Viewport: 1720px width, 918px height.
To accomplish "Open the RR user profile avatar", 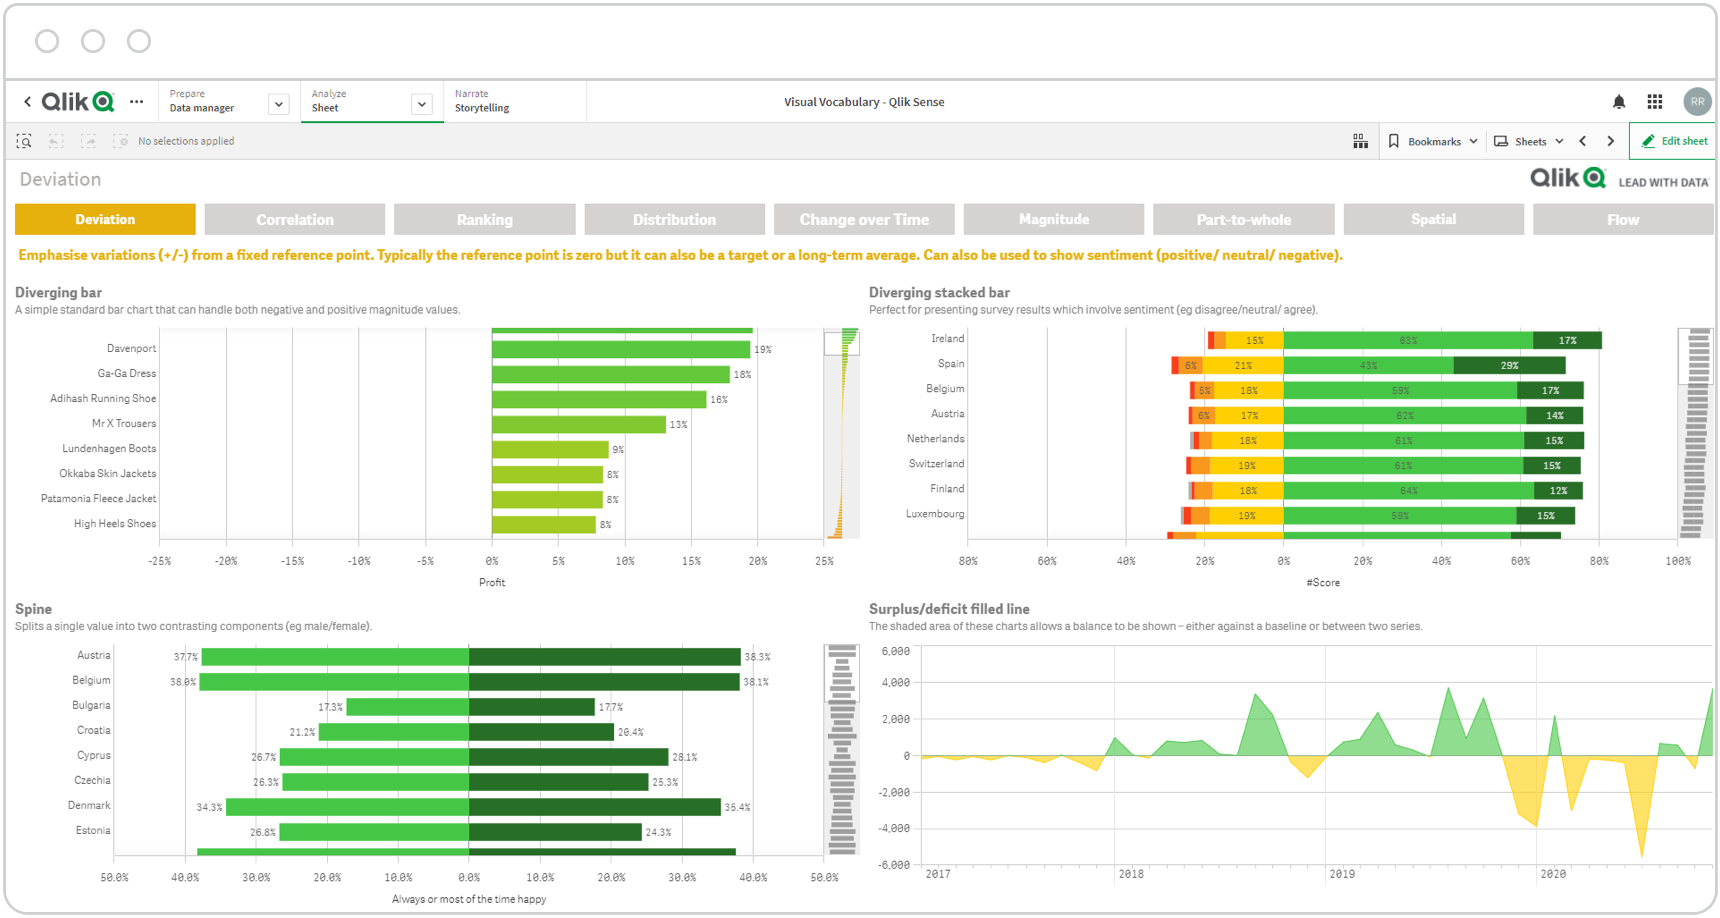I will coord(1697,101).
